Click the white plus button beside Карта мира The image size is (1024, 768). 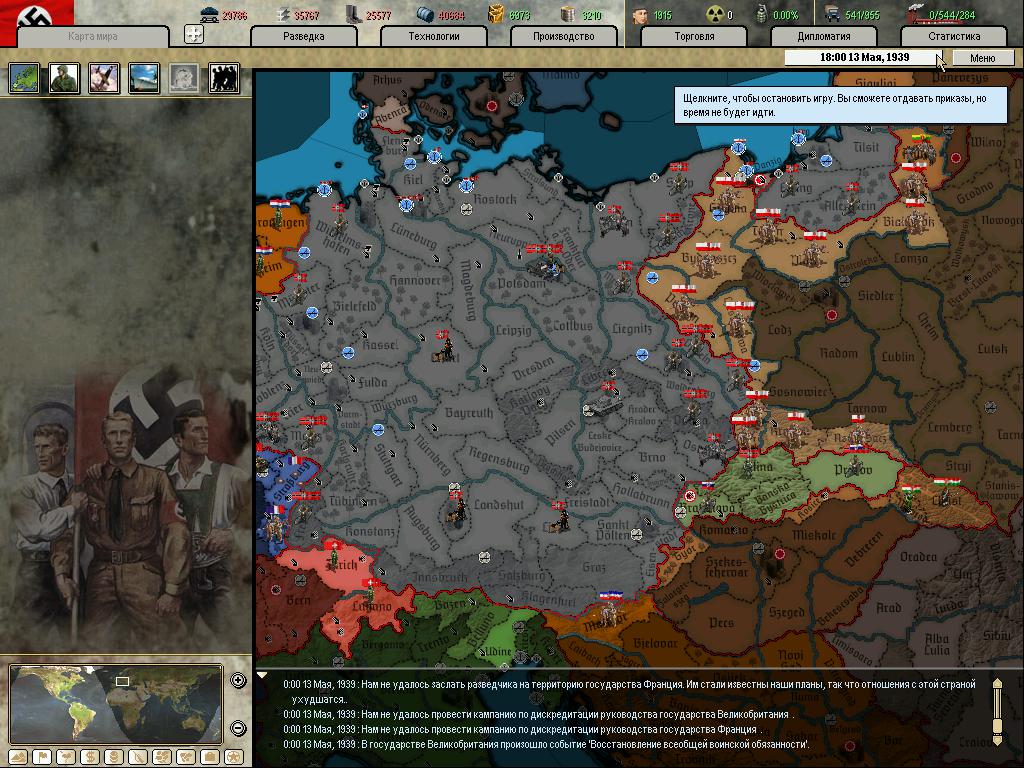194,34
